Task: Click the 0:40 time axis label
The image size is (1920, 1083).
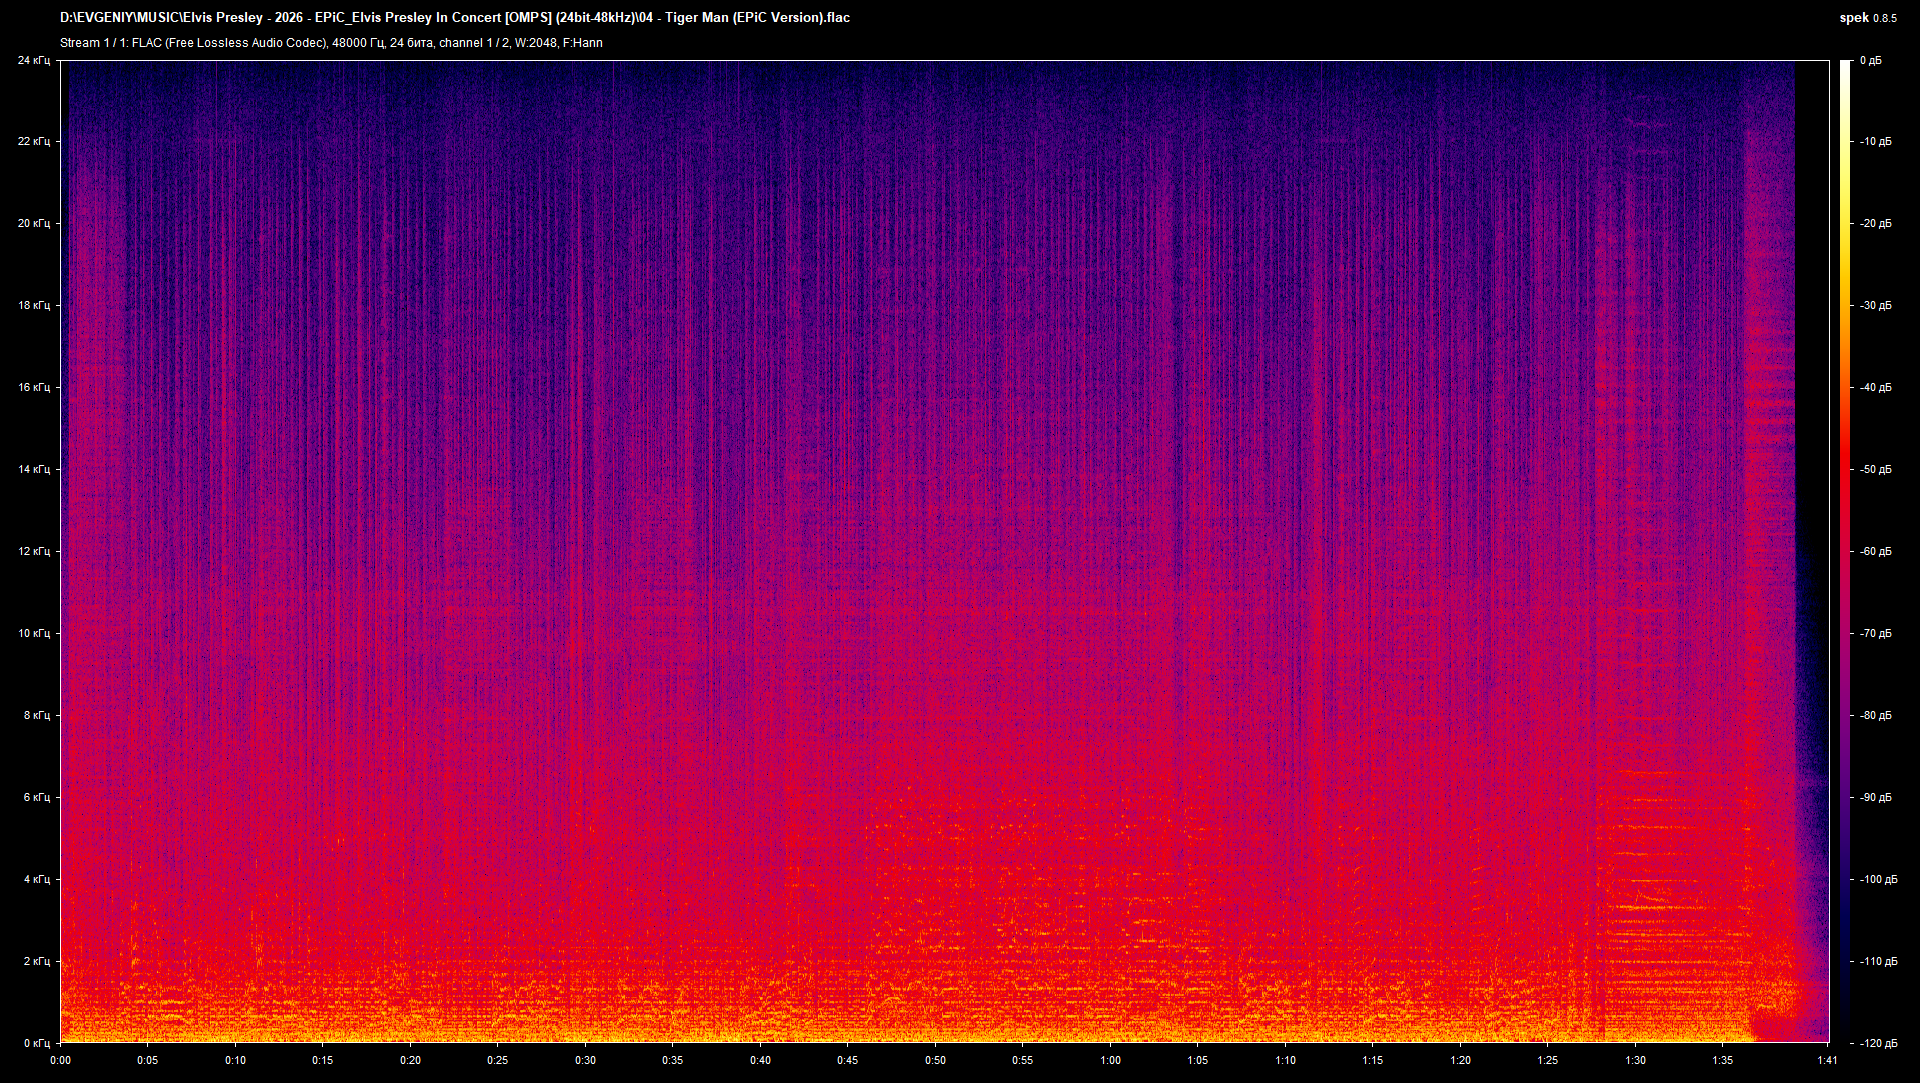Action: click(760, 1061)
